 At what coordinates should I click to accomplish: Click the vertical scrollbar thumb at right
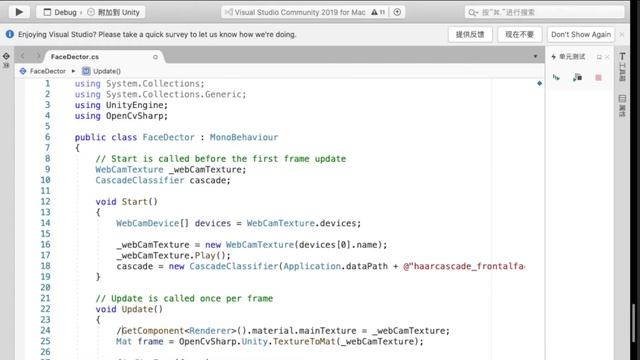pos(633,324)
